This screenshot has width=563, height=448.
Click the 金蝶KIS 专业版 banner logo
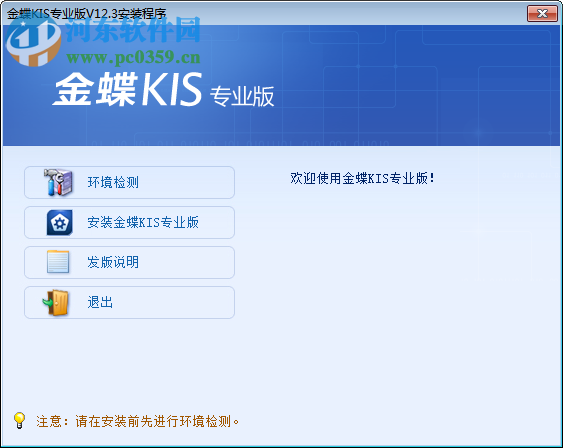(x=164, y=89)
